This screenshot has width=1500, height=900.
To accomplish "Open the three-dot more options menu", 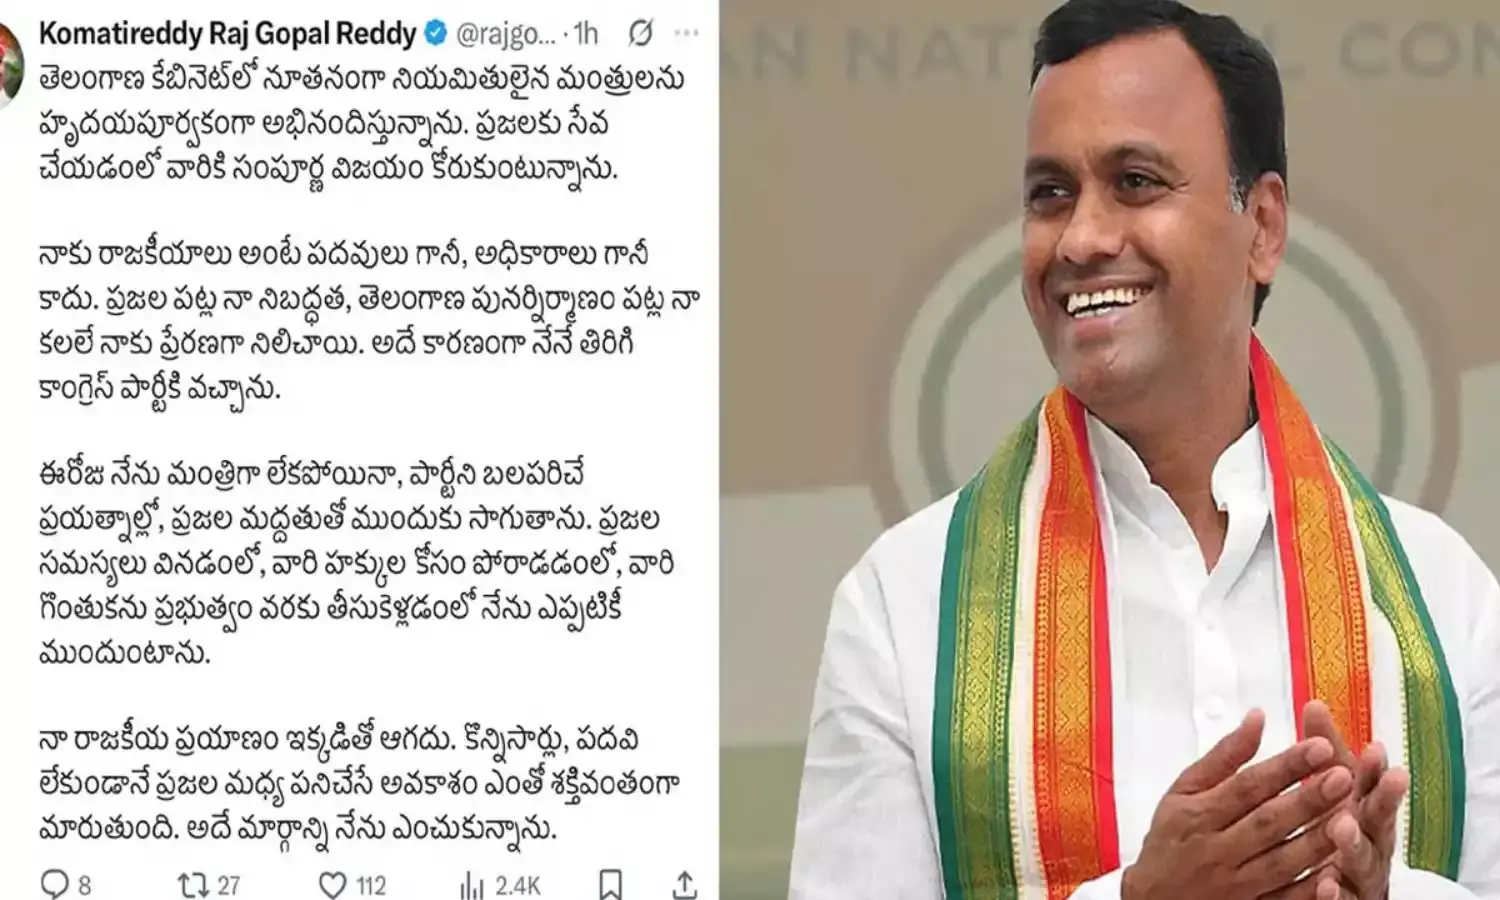I will pyautogui.click(x=686, y=34).
